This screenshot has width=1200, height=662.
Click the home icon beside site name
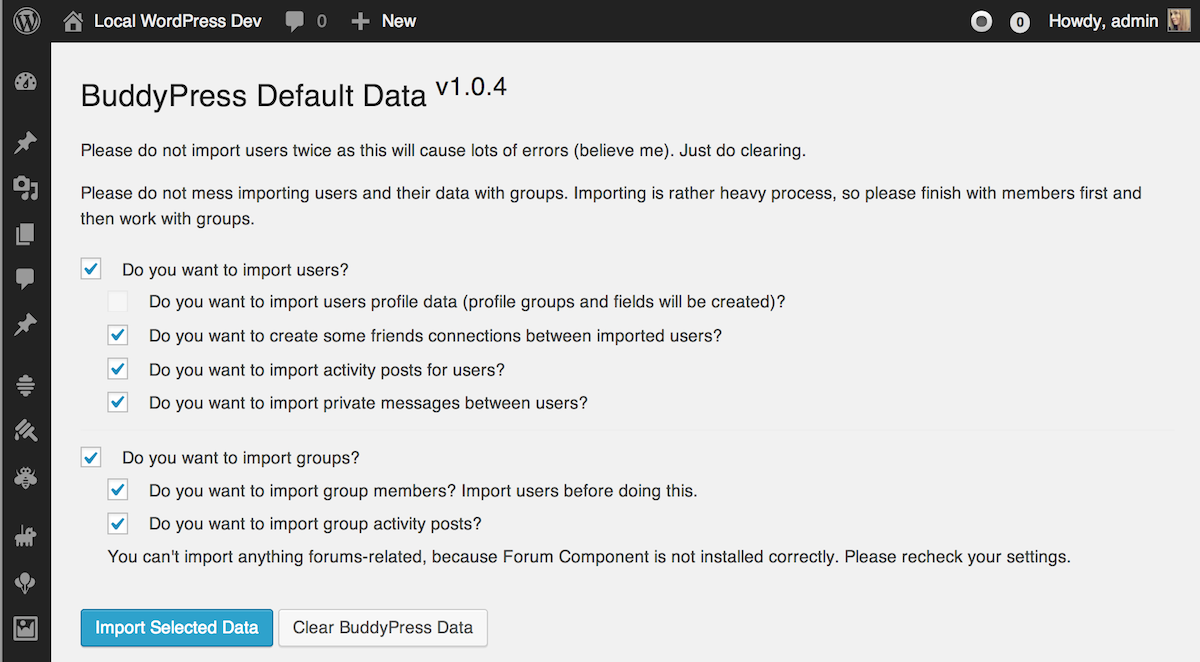73,21
